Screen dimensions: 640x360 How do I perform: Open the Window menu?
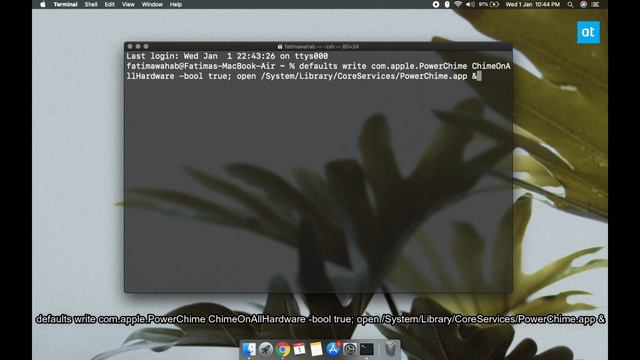click(x=152, y=4)
